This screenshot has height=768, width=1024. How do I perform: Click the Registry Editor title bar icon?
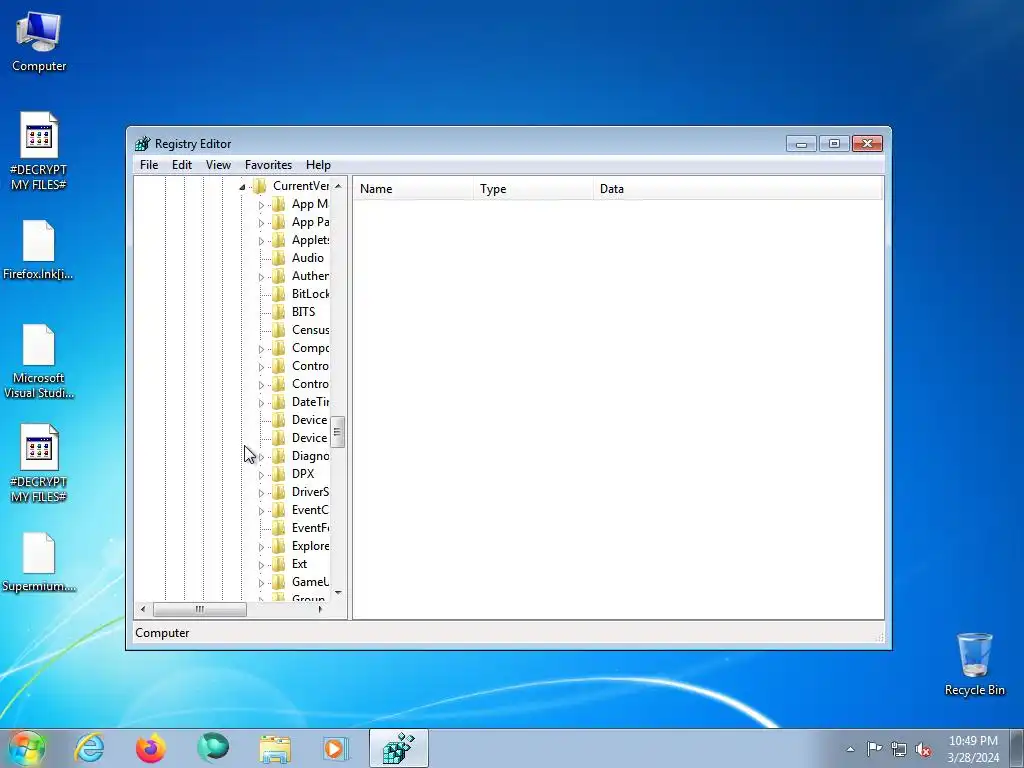[x=142, y=144]
